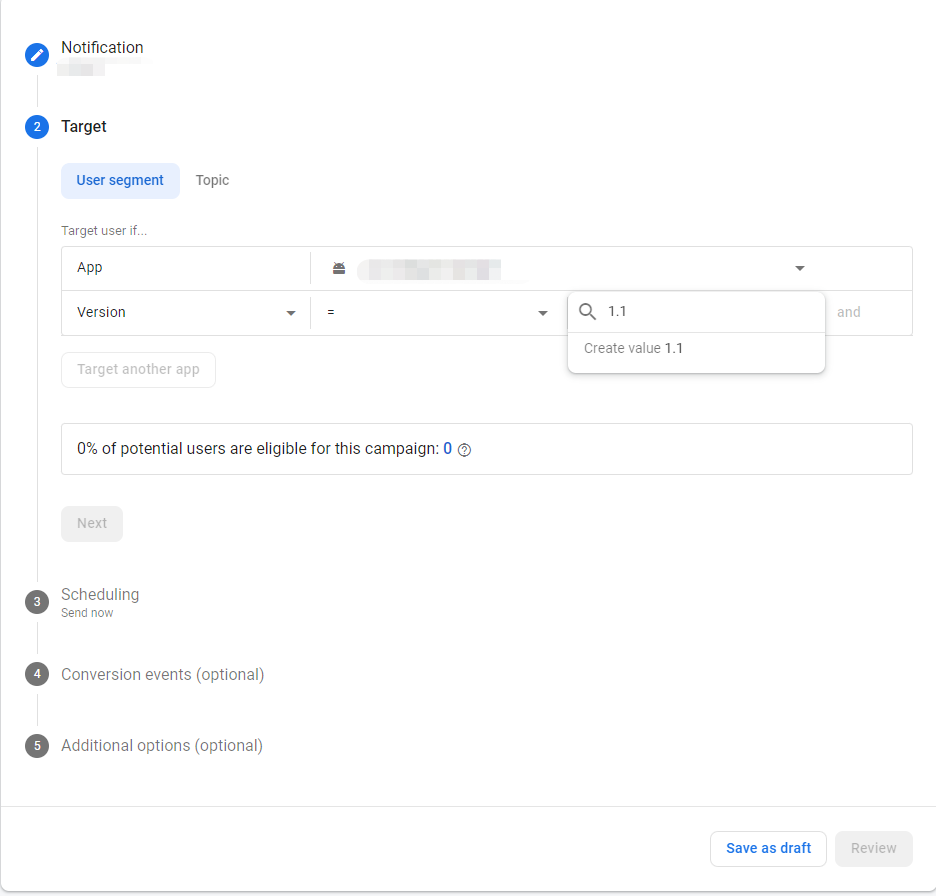Click the Android platform icon in App row

tap(339, 267)
